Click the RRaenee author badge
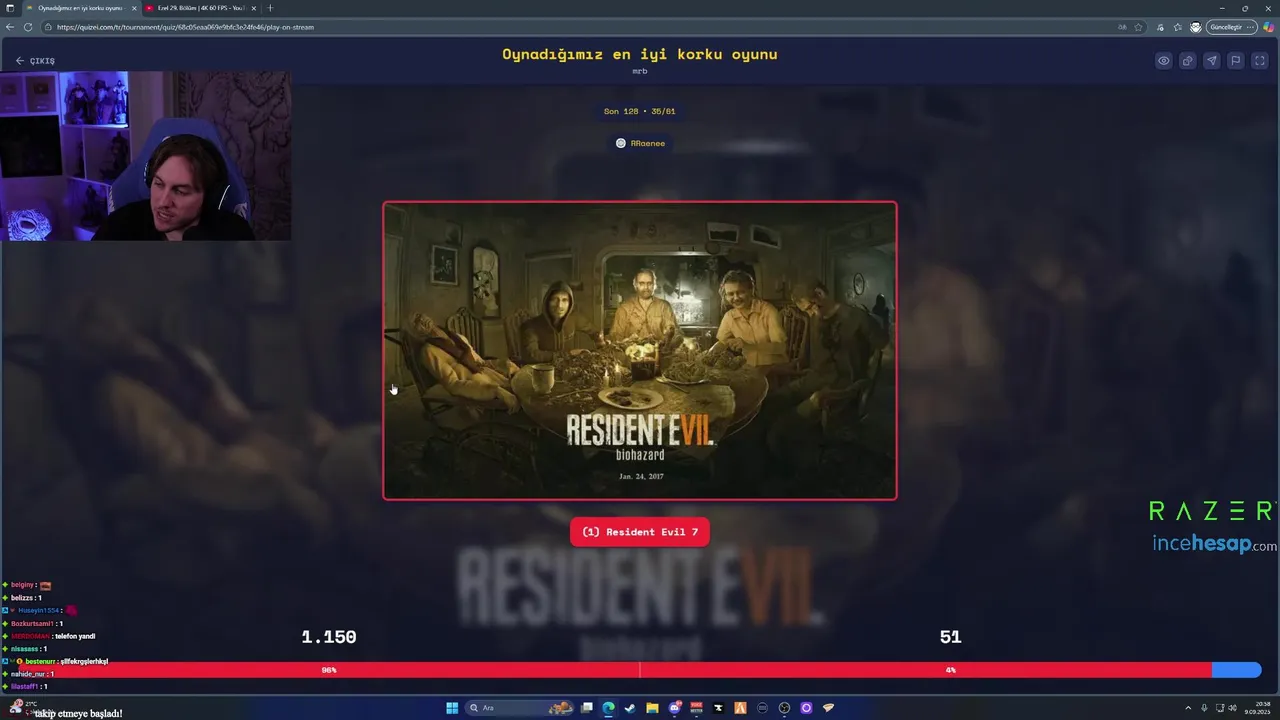Image resolution: width=1280 pixels, height=720 pixels. coord(640,143)
